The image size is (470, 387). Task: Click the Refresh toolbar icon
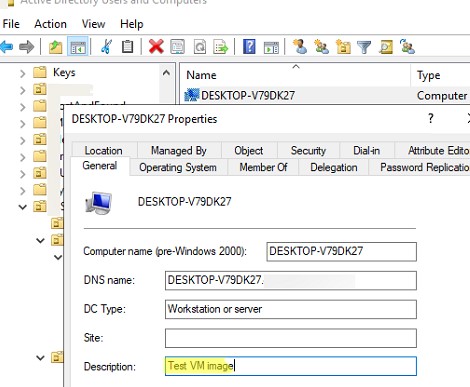(200, 47)
